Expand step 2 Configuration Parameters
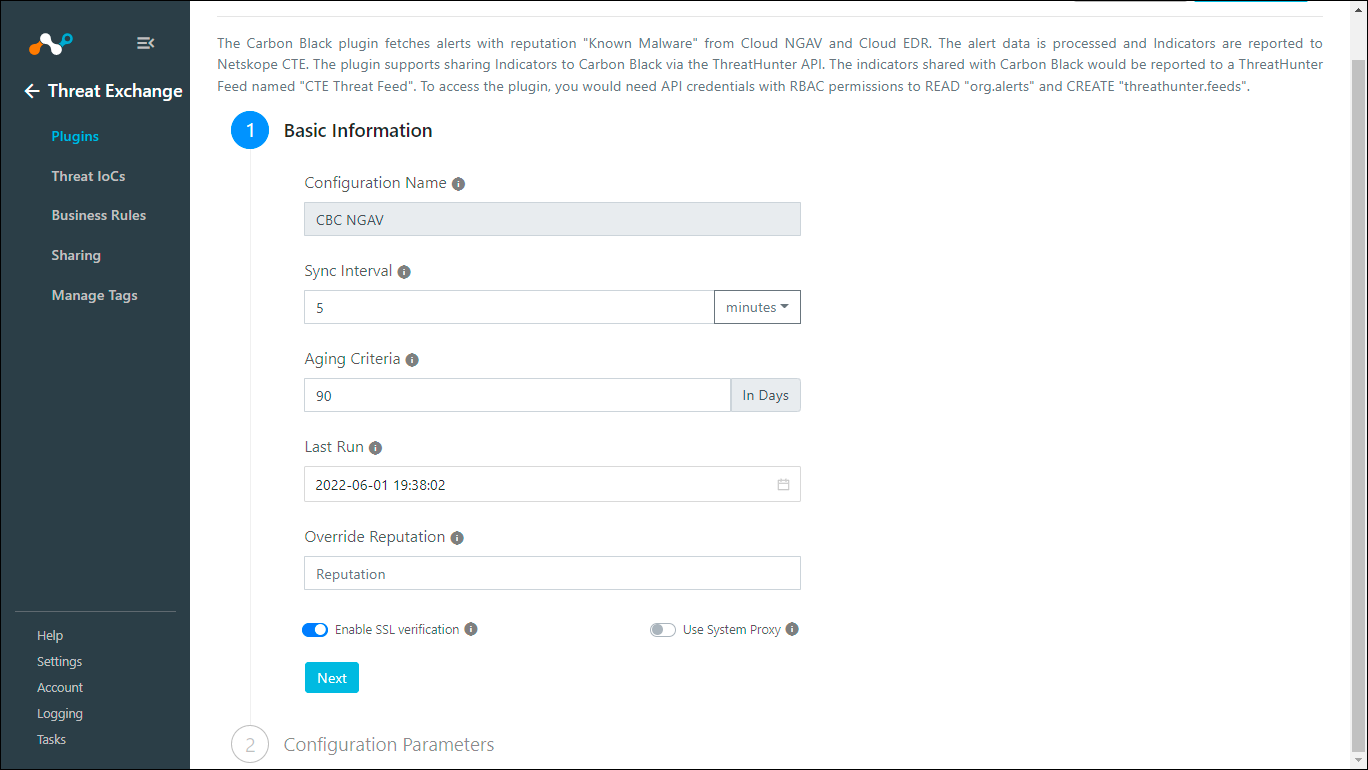The image size is (1368, 770). click(x=389, y=744)
